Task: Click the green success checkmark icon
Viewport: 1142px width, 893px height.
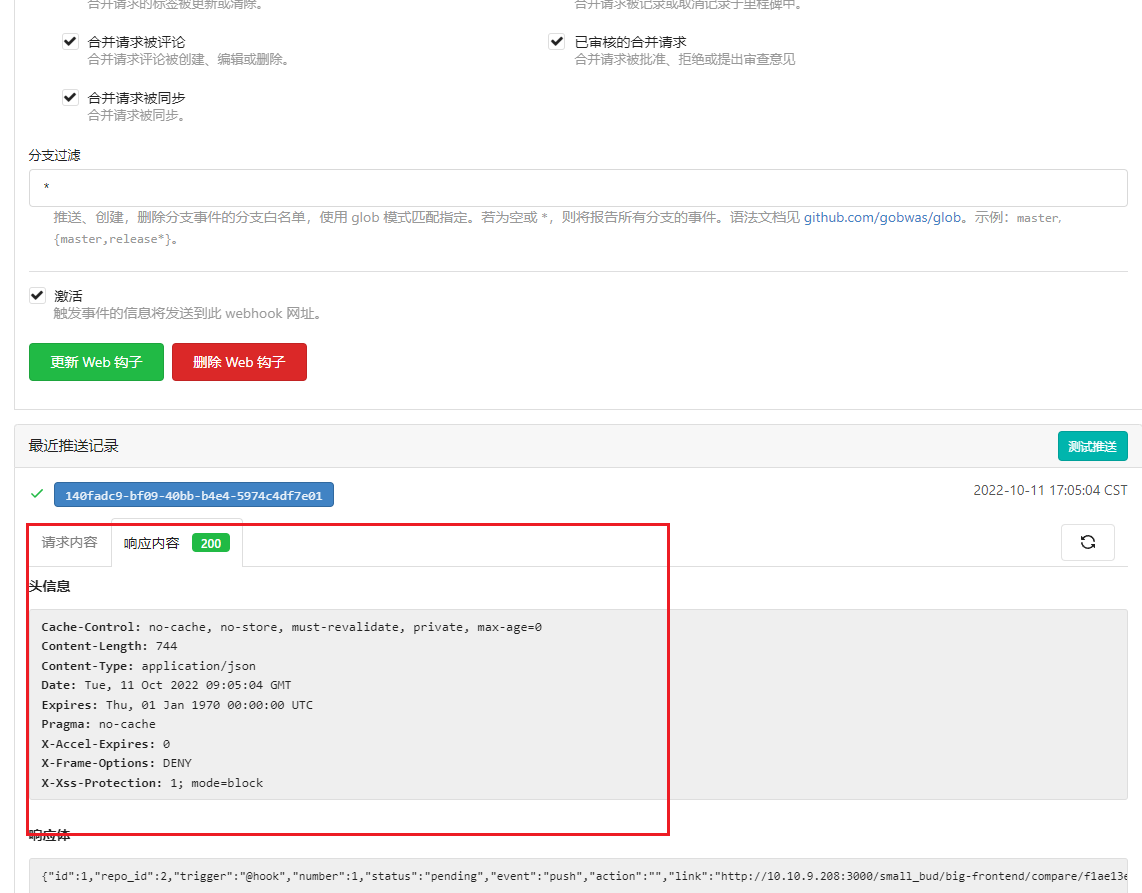Action: (37, 494)
